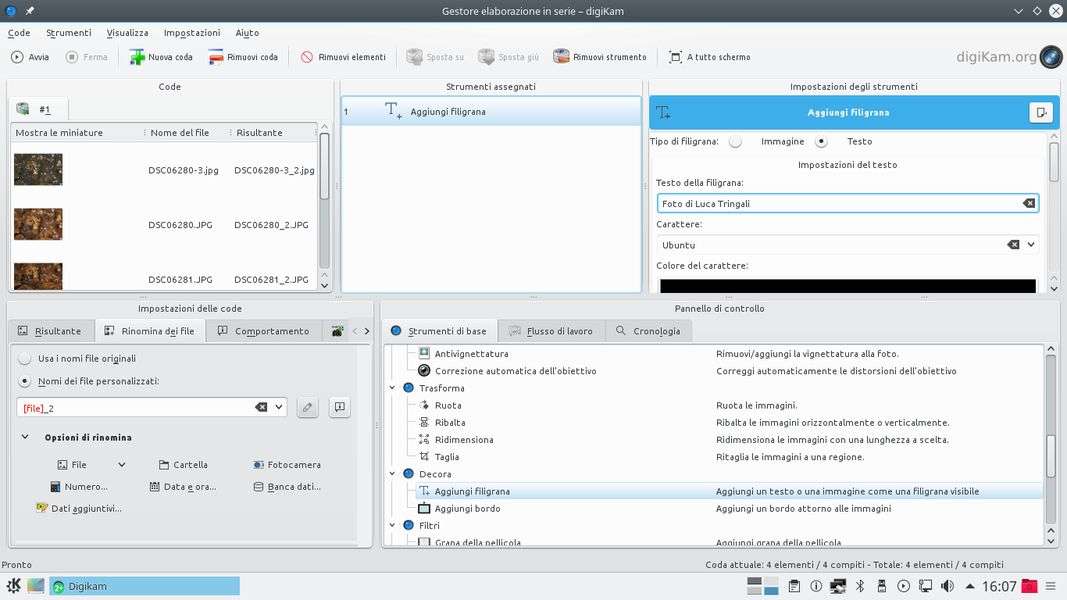Open rename pattern history dropdown
Image resolution: width=1067 pixels, height=600 pixels.
pos(279,407)
